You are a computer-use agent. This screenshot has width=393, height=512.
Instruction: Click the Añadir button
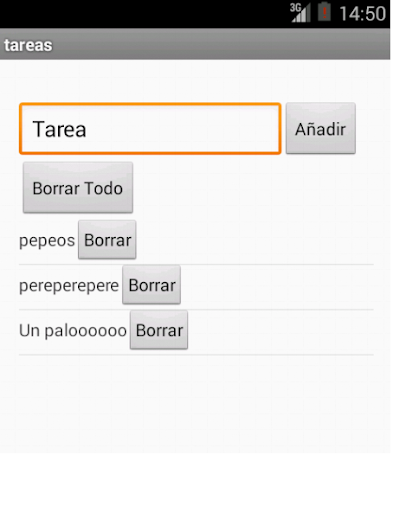(x=321, y=128)
